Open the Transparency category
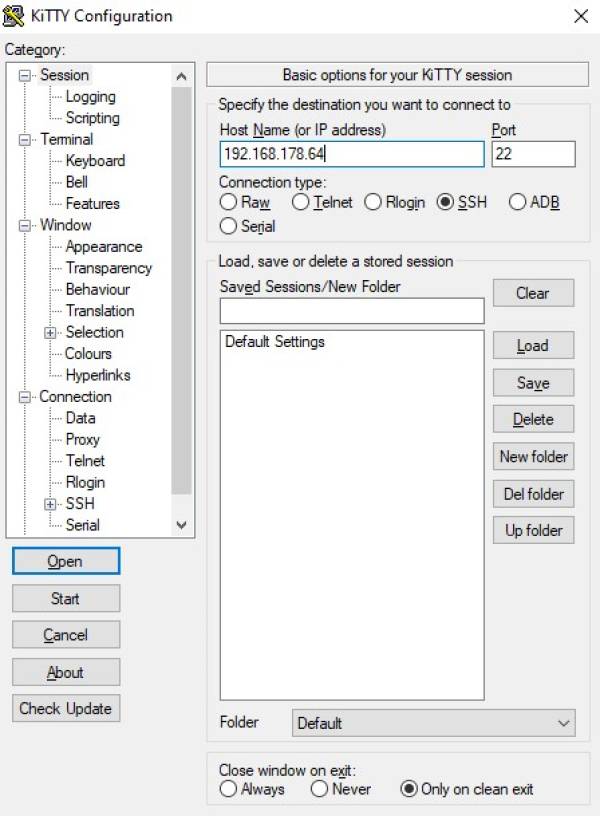This screenshot has height=816, width=600. pos(109,268)
